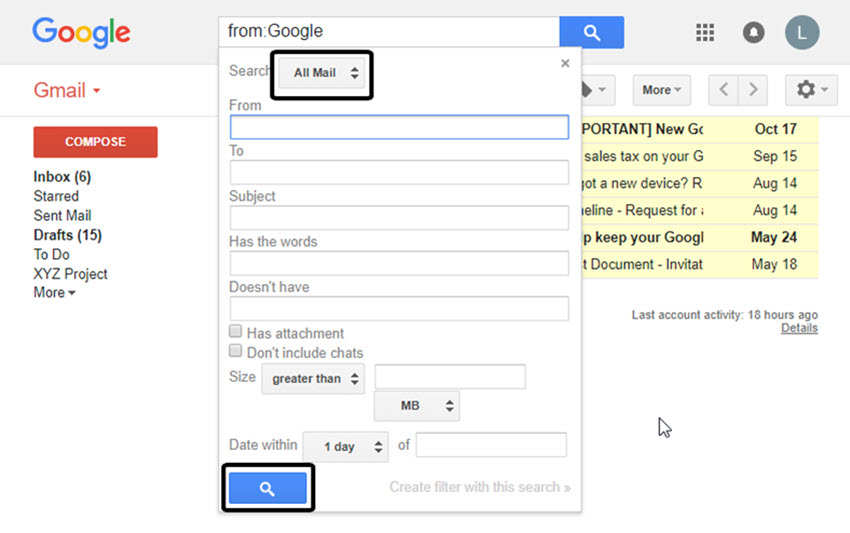Go to older messages with right arrow
Viewport: 850px width, 533px height.
coord(752,89)
